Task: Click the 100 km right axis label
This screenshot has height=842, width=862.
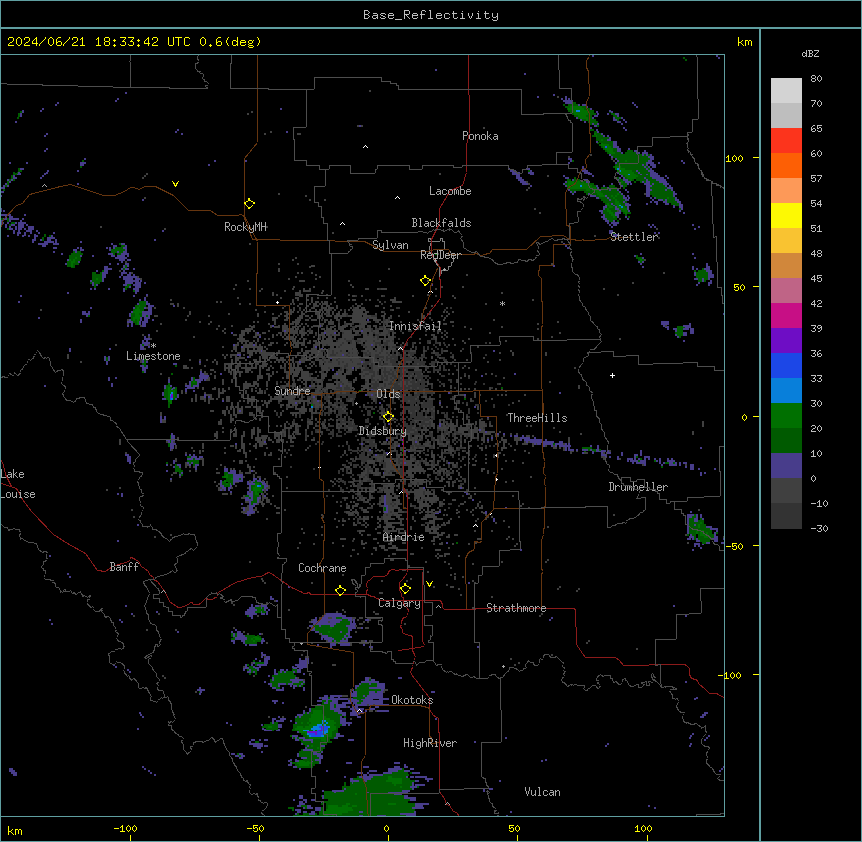Action: 734,158
